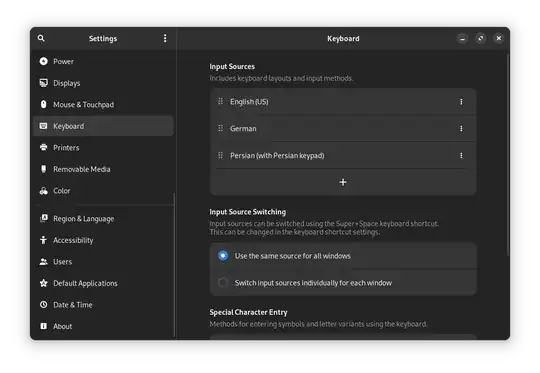This screenshot has width=540, height=373.
Task: Grab the drag handle beside German
Action: (220, 128)
